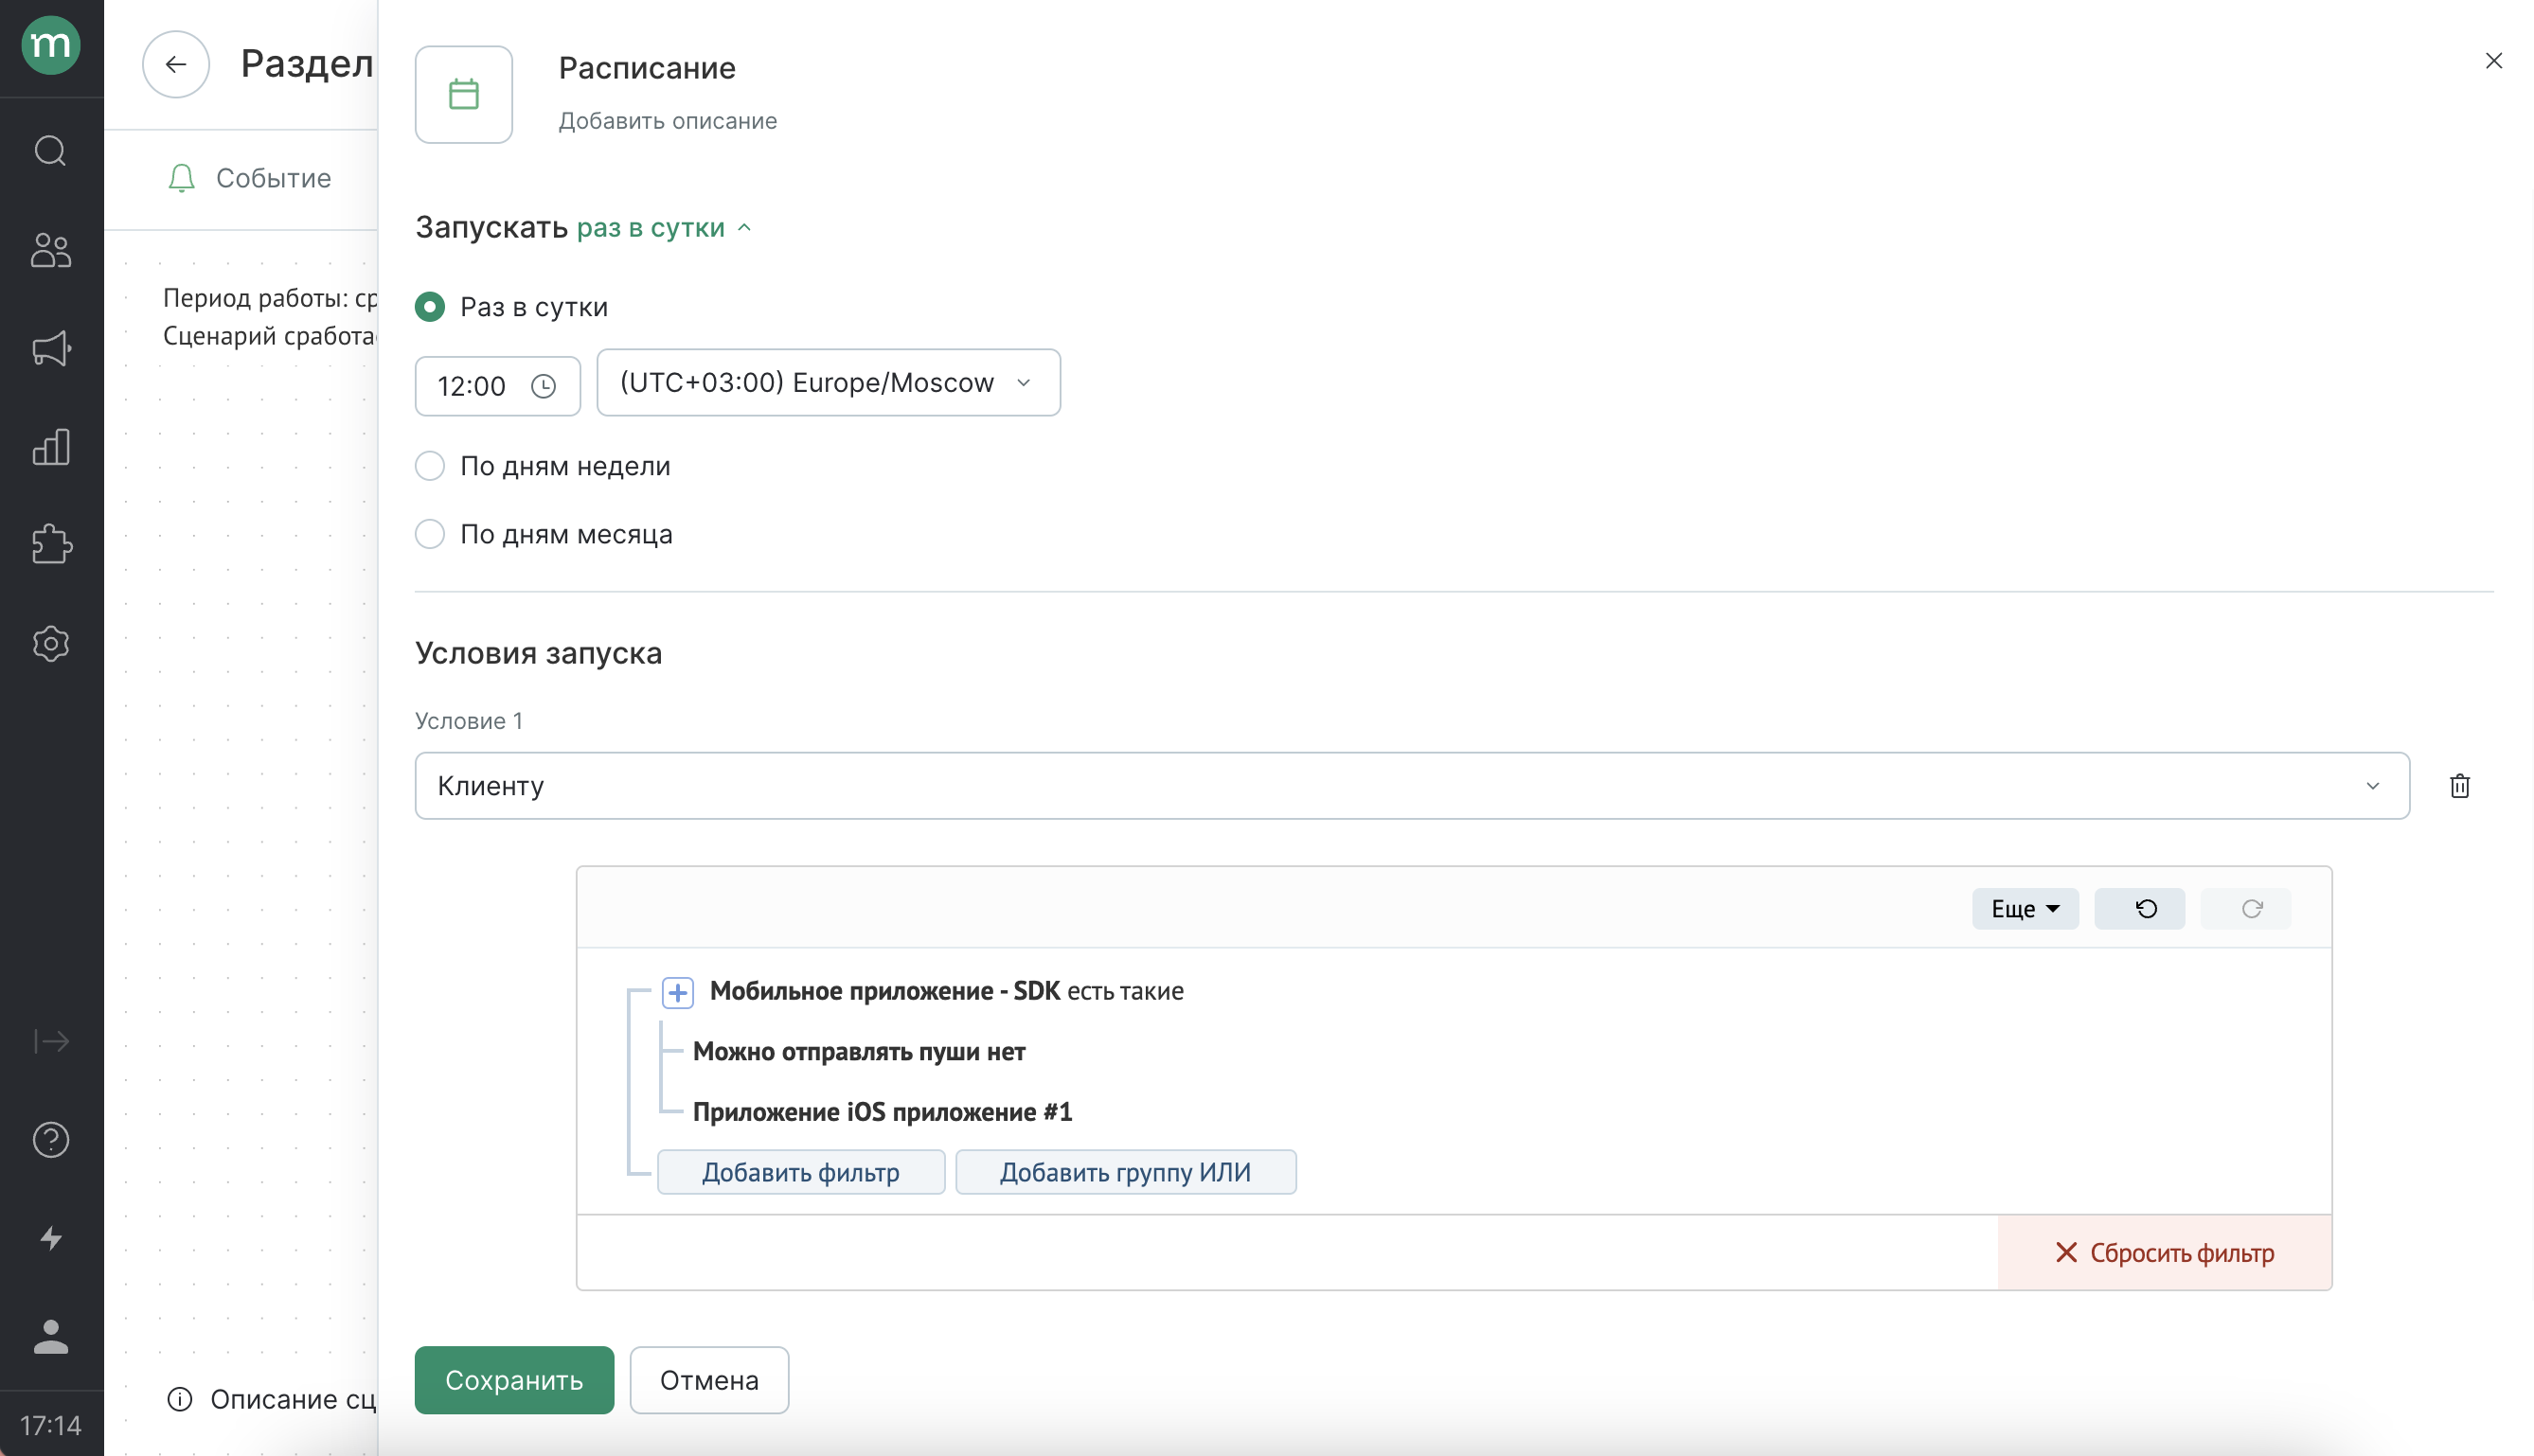Click the Сценарий сработа text in the background
The width and height of the screenshot is (2534, 1456).
pyautogui.click(x=270, y=336)
